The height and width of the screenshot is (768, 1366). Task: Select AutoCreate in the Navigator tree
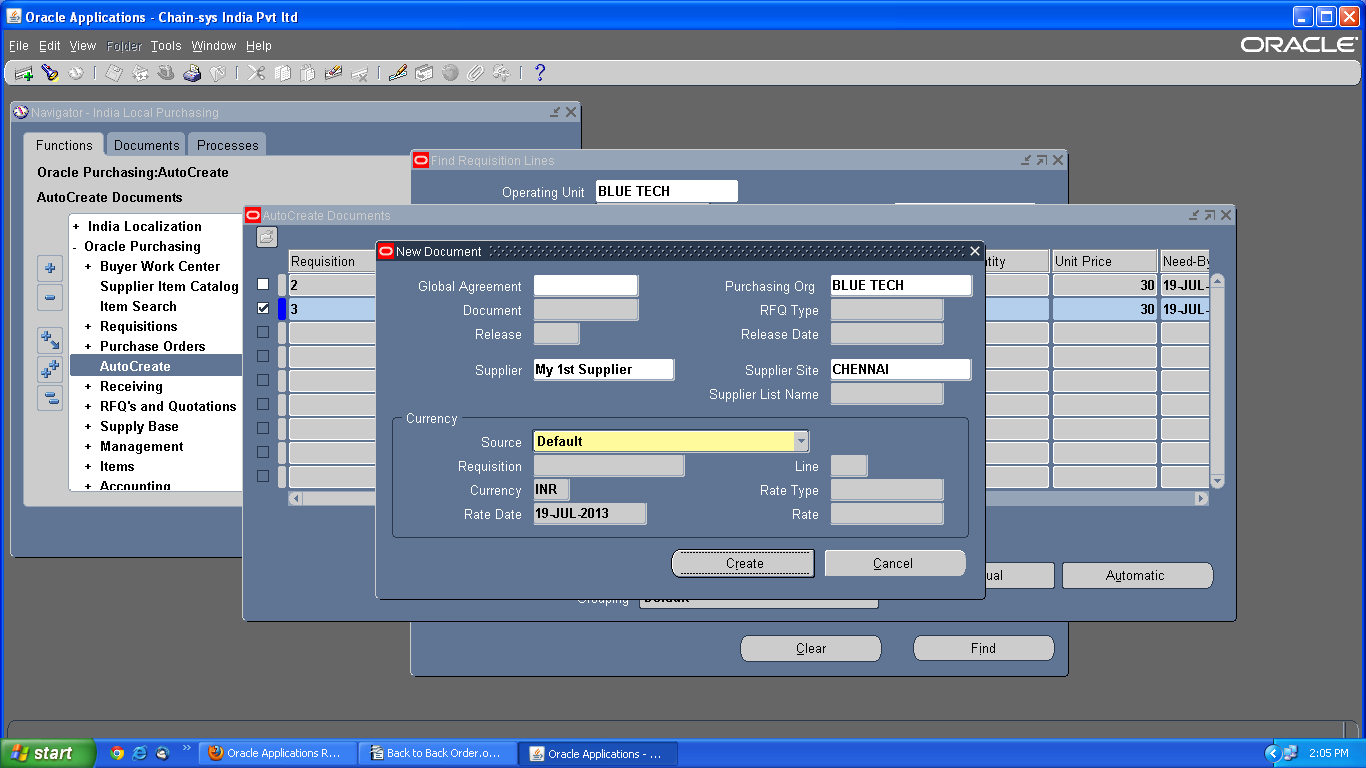click(135, 367)
